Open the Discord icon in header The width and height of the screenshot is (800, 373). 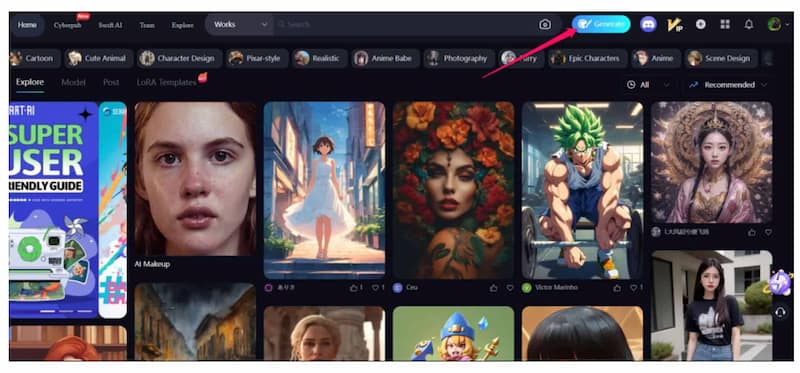[x=648, y=24]
